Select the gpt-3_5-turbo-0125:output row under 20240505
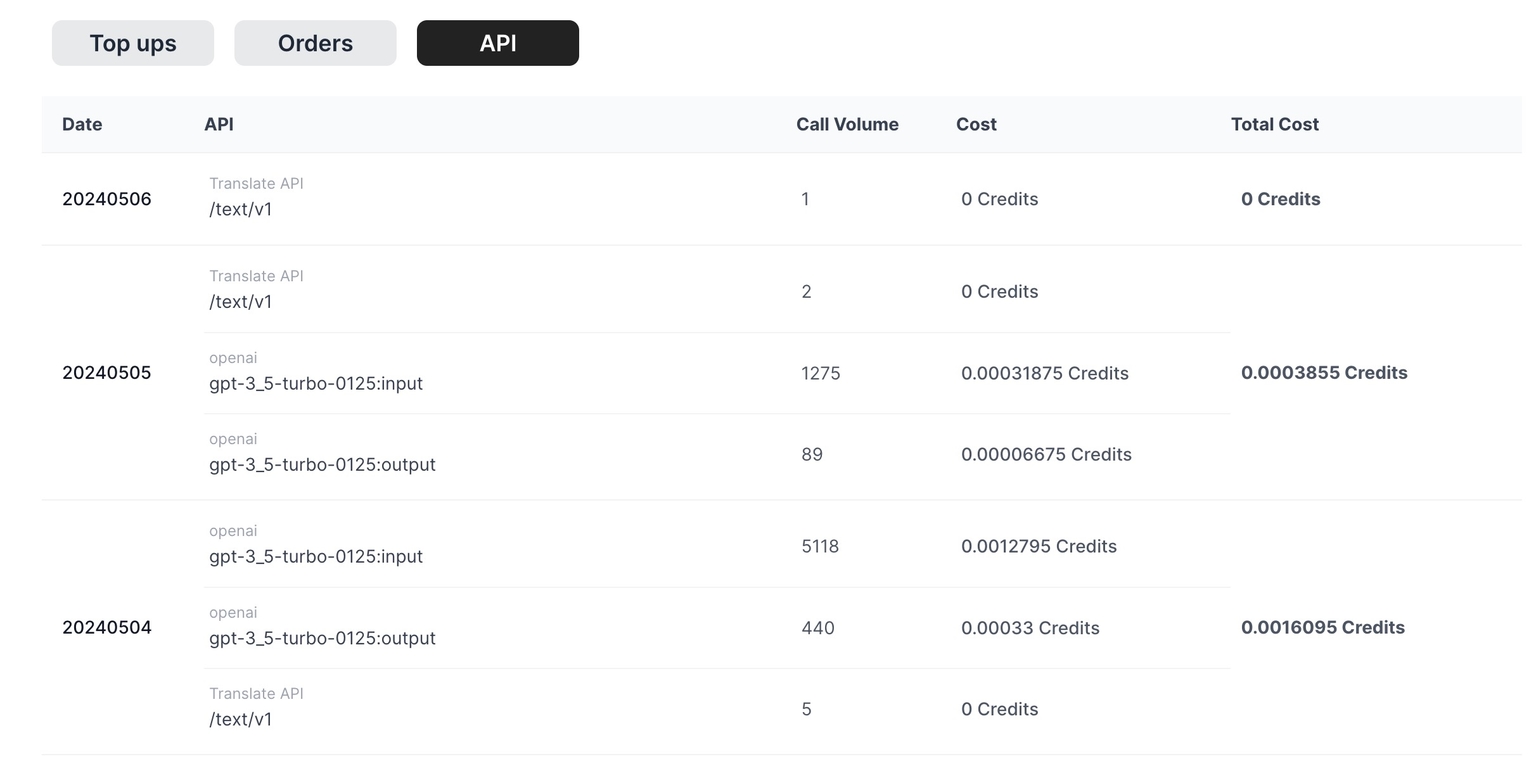Image resolution: width=1536 pixels, height=759 pixels. [x=400, y=453]
